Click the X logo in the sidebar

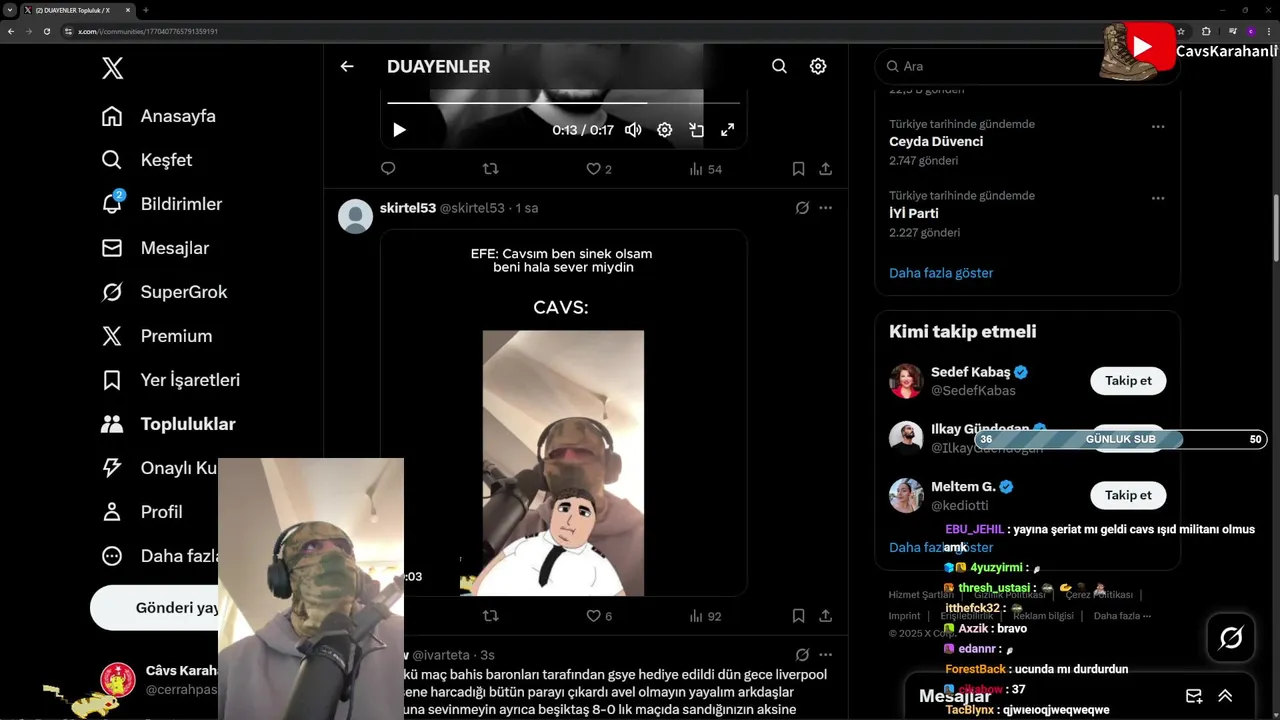pyautogui.click(x=113, y=68)
